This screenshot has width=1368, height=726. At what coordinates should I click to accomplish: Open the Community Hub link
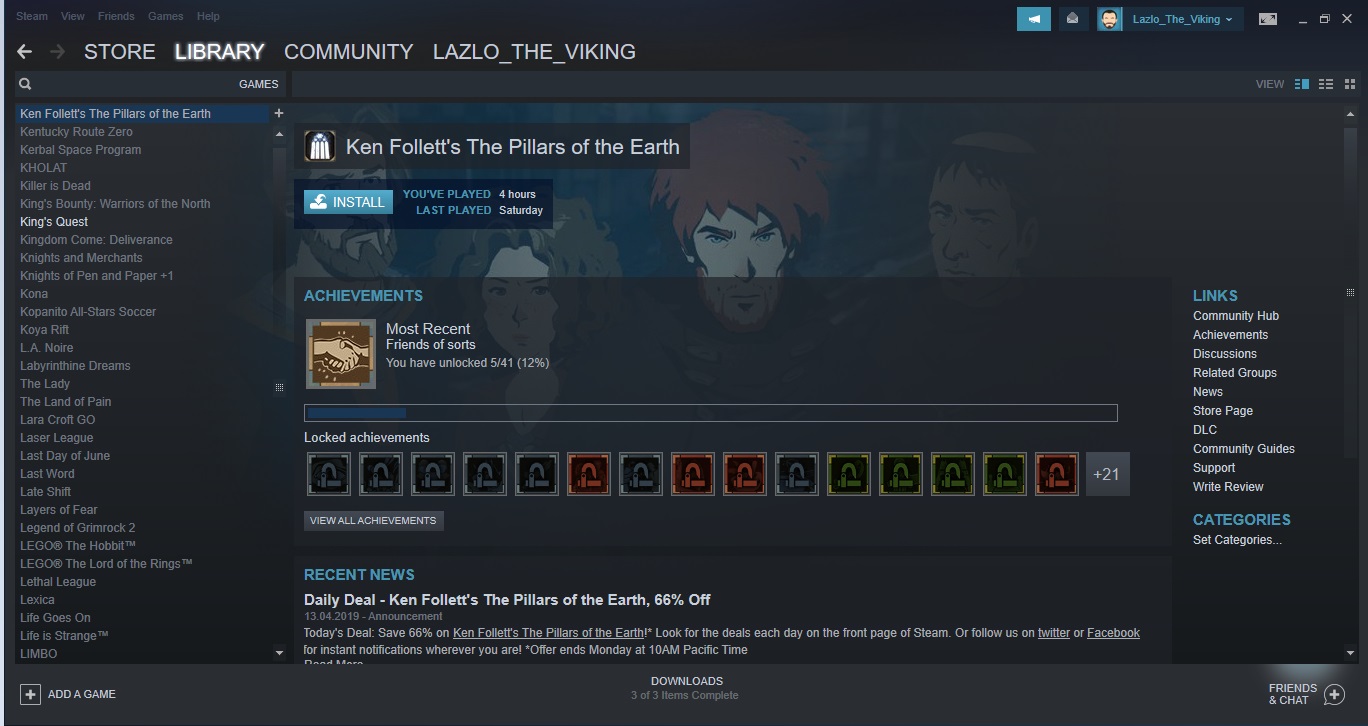[x=1236, y=316]
